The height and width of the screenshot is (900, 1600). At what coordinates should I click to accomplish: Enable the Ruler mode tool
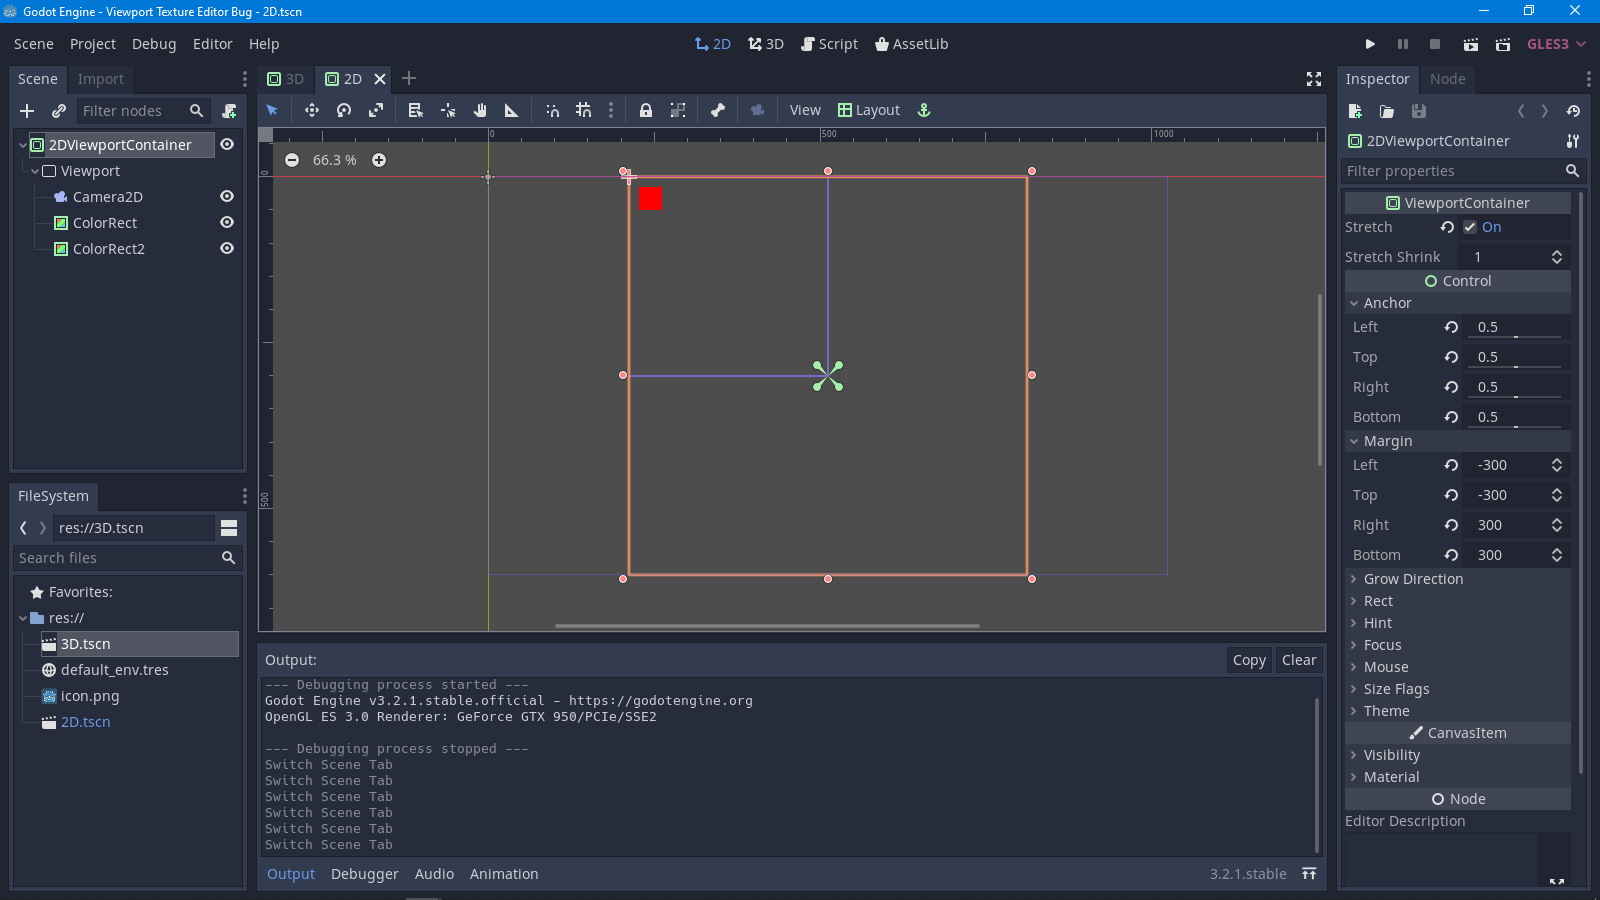(x=511, y=110)
